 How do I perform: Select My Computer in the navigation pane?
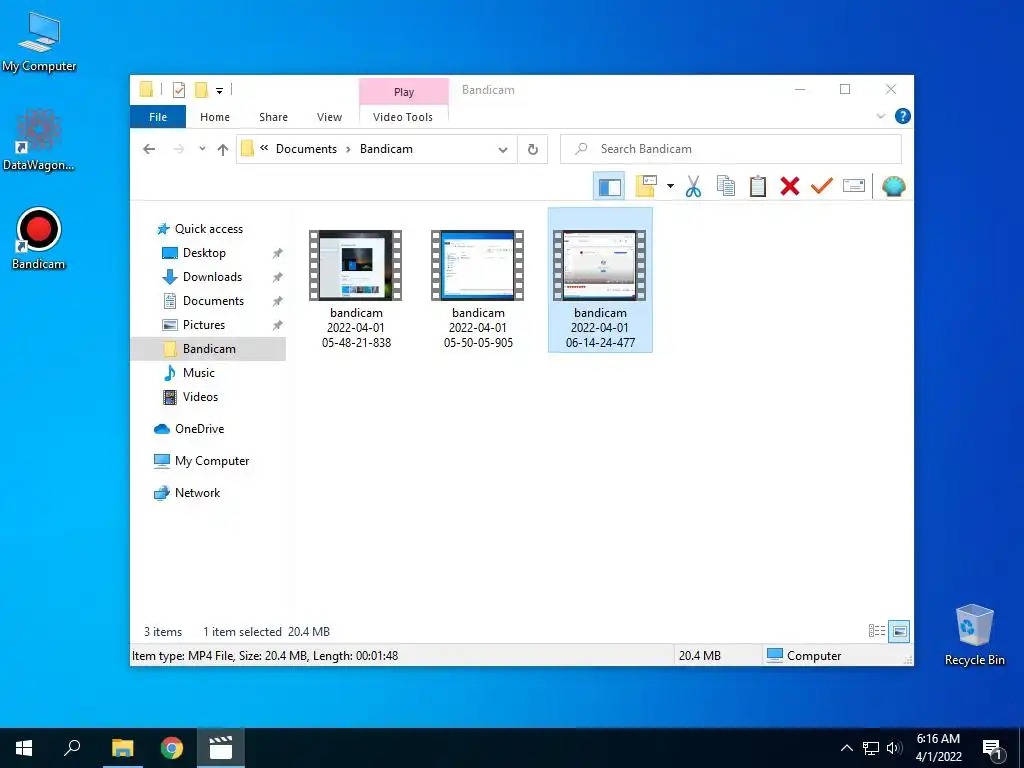point(212,461)
